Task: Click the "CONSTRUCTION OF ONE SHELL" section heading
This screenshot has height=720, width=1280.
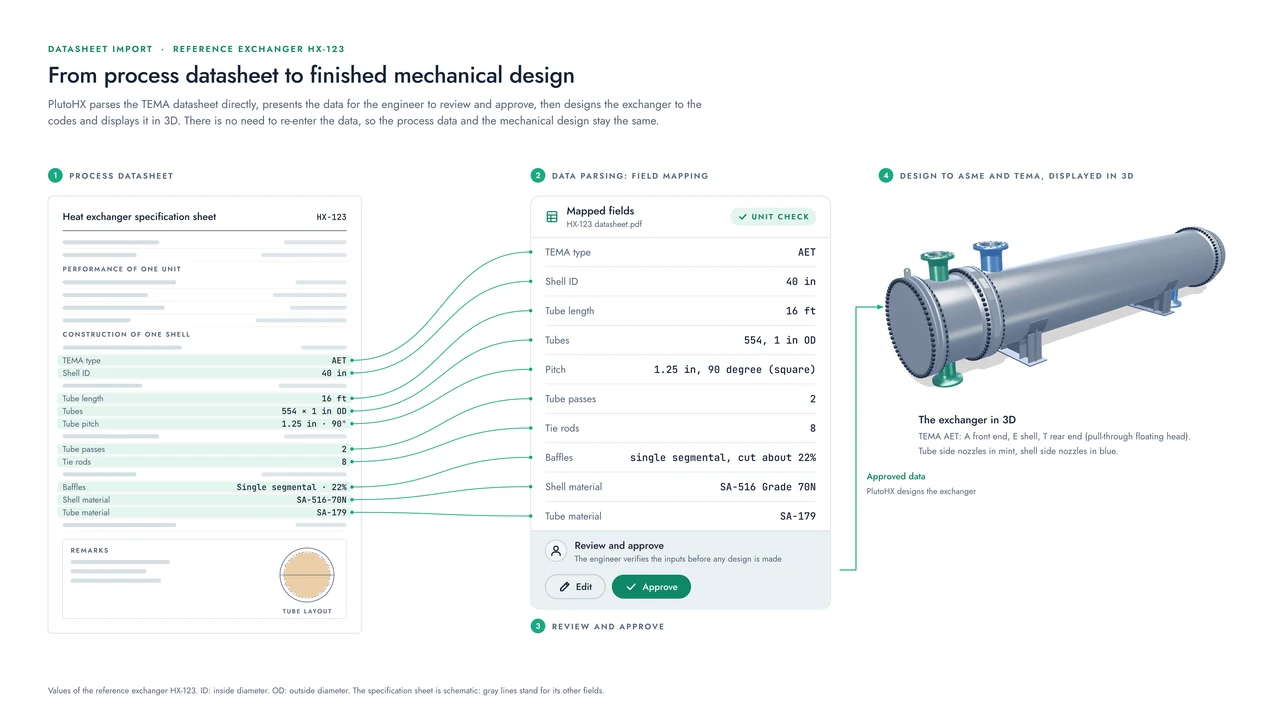Action: click(x=126, y=334)
